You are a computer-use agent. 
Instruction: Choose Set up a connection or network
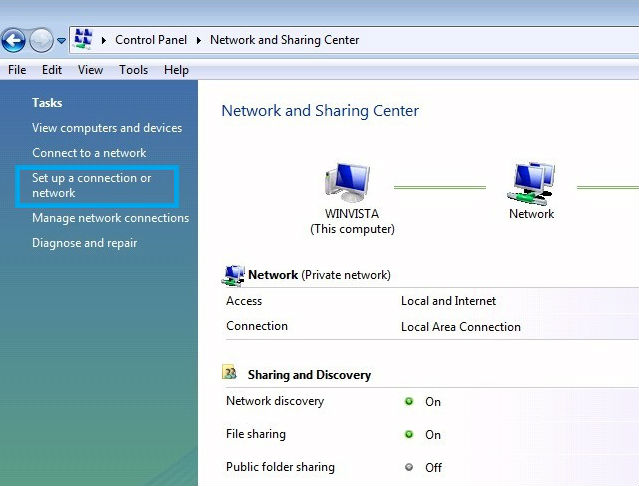[92, 185]
